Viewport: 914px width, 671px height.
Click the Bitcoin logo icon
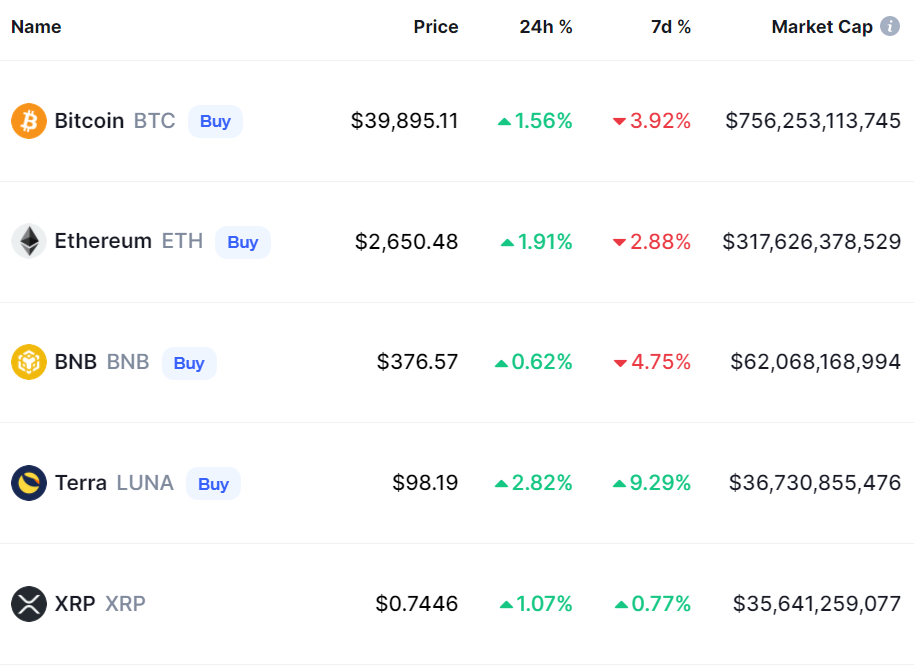(x=29, y=121)
